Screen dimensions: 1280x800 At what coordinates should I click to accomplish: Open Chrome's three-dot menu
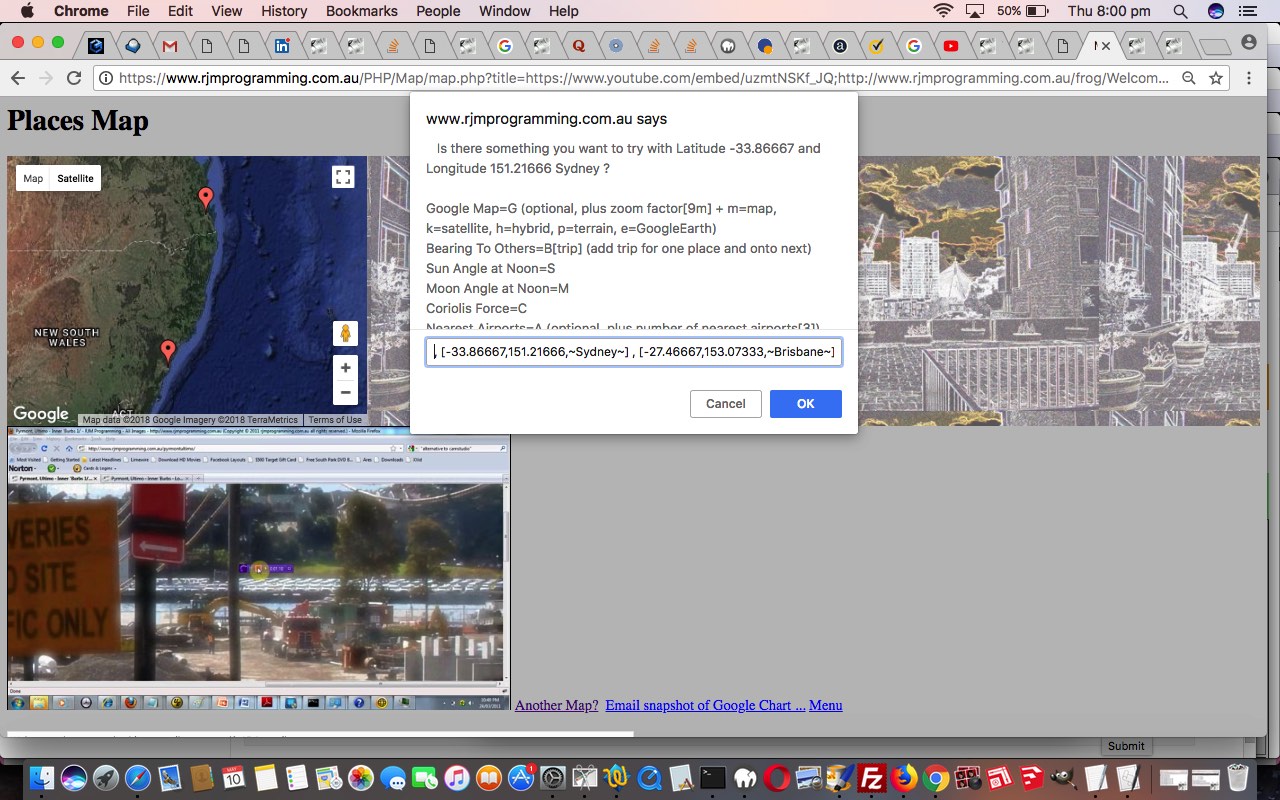click(1249, 78)
